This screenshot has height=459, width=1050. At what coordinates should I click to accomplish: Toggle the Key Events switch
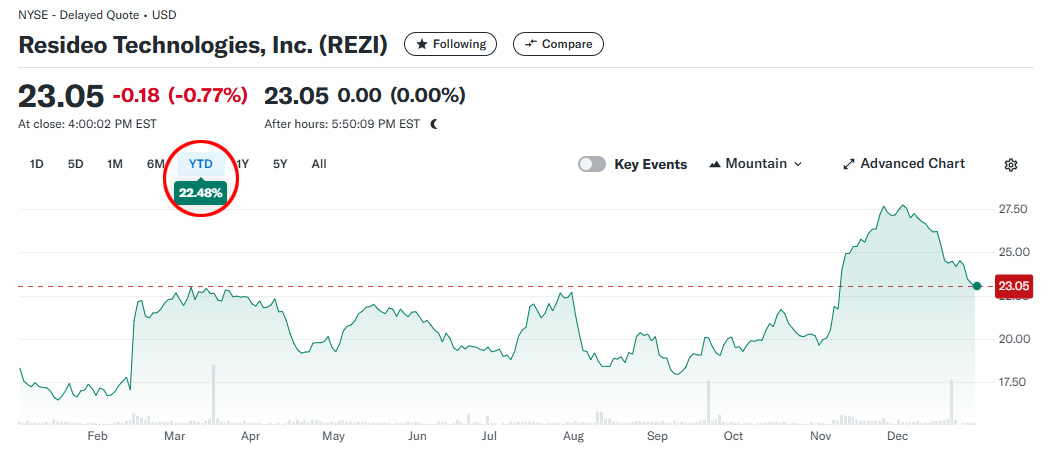pos(592,164)
